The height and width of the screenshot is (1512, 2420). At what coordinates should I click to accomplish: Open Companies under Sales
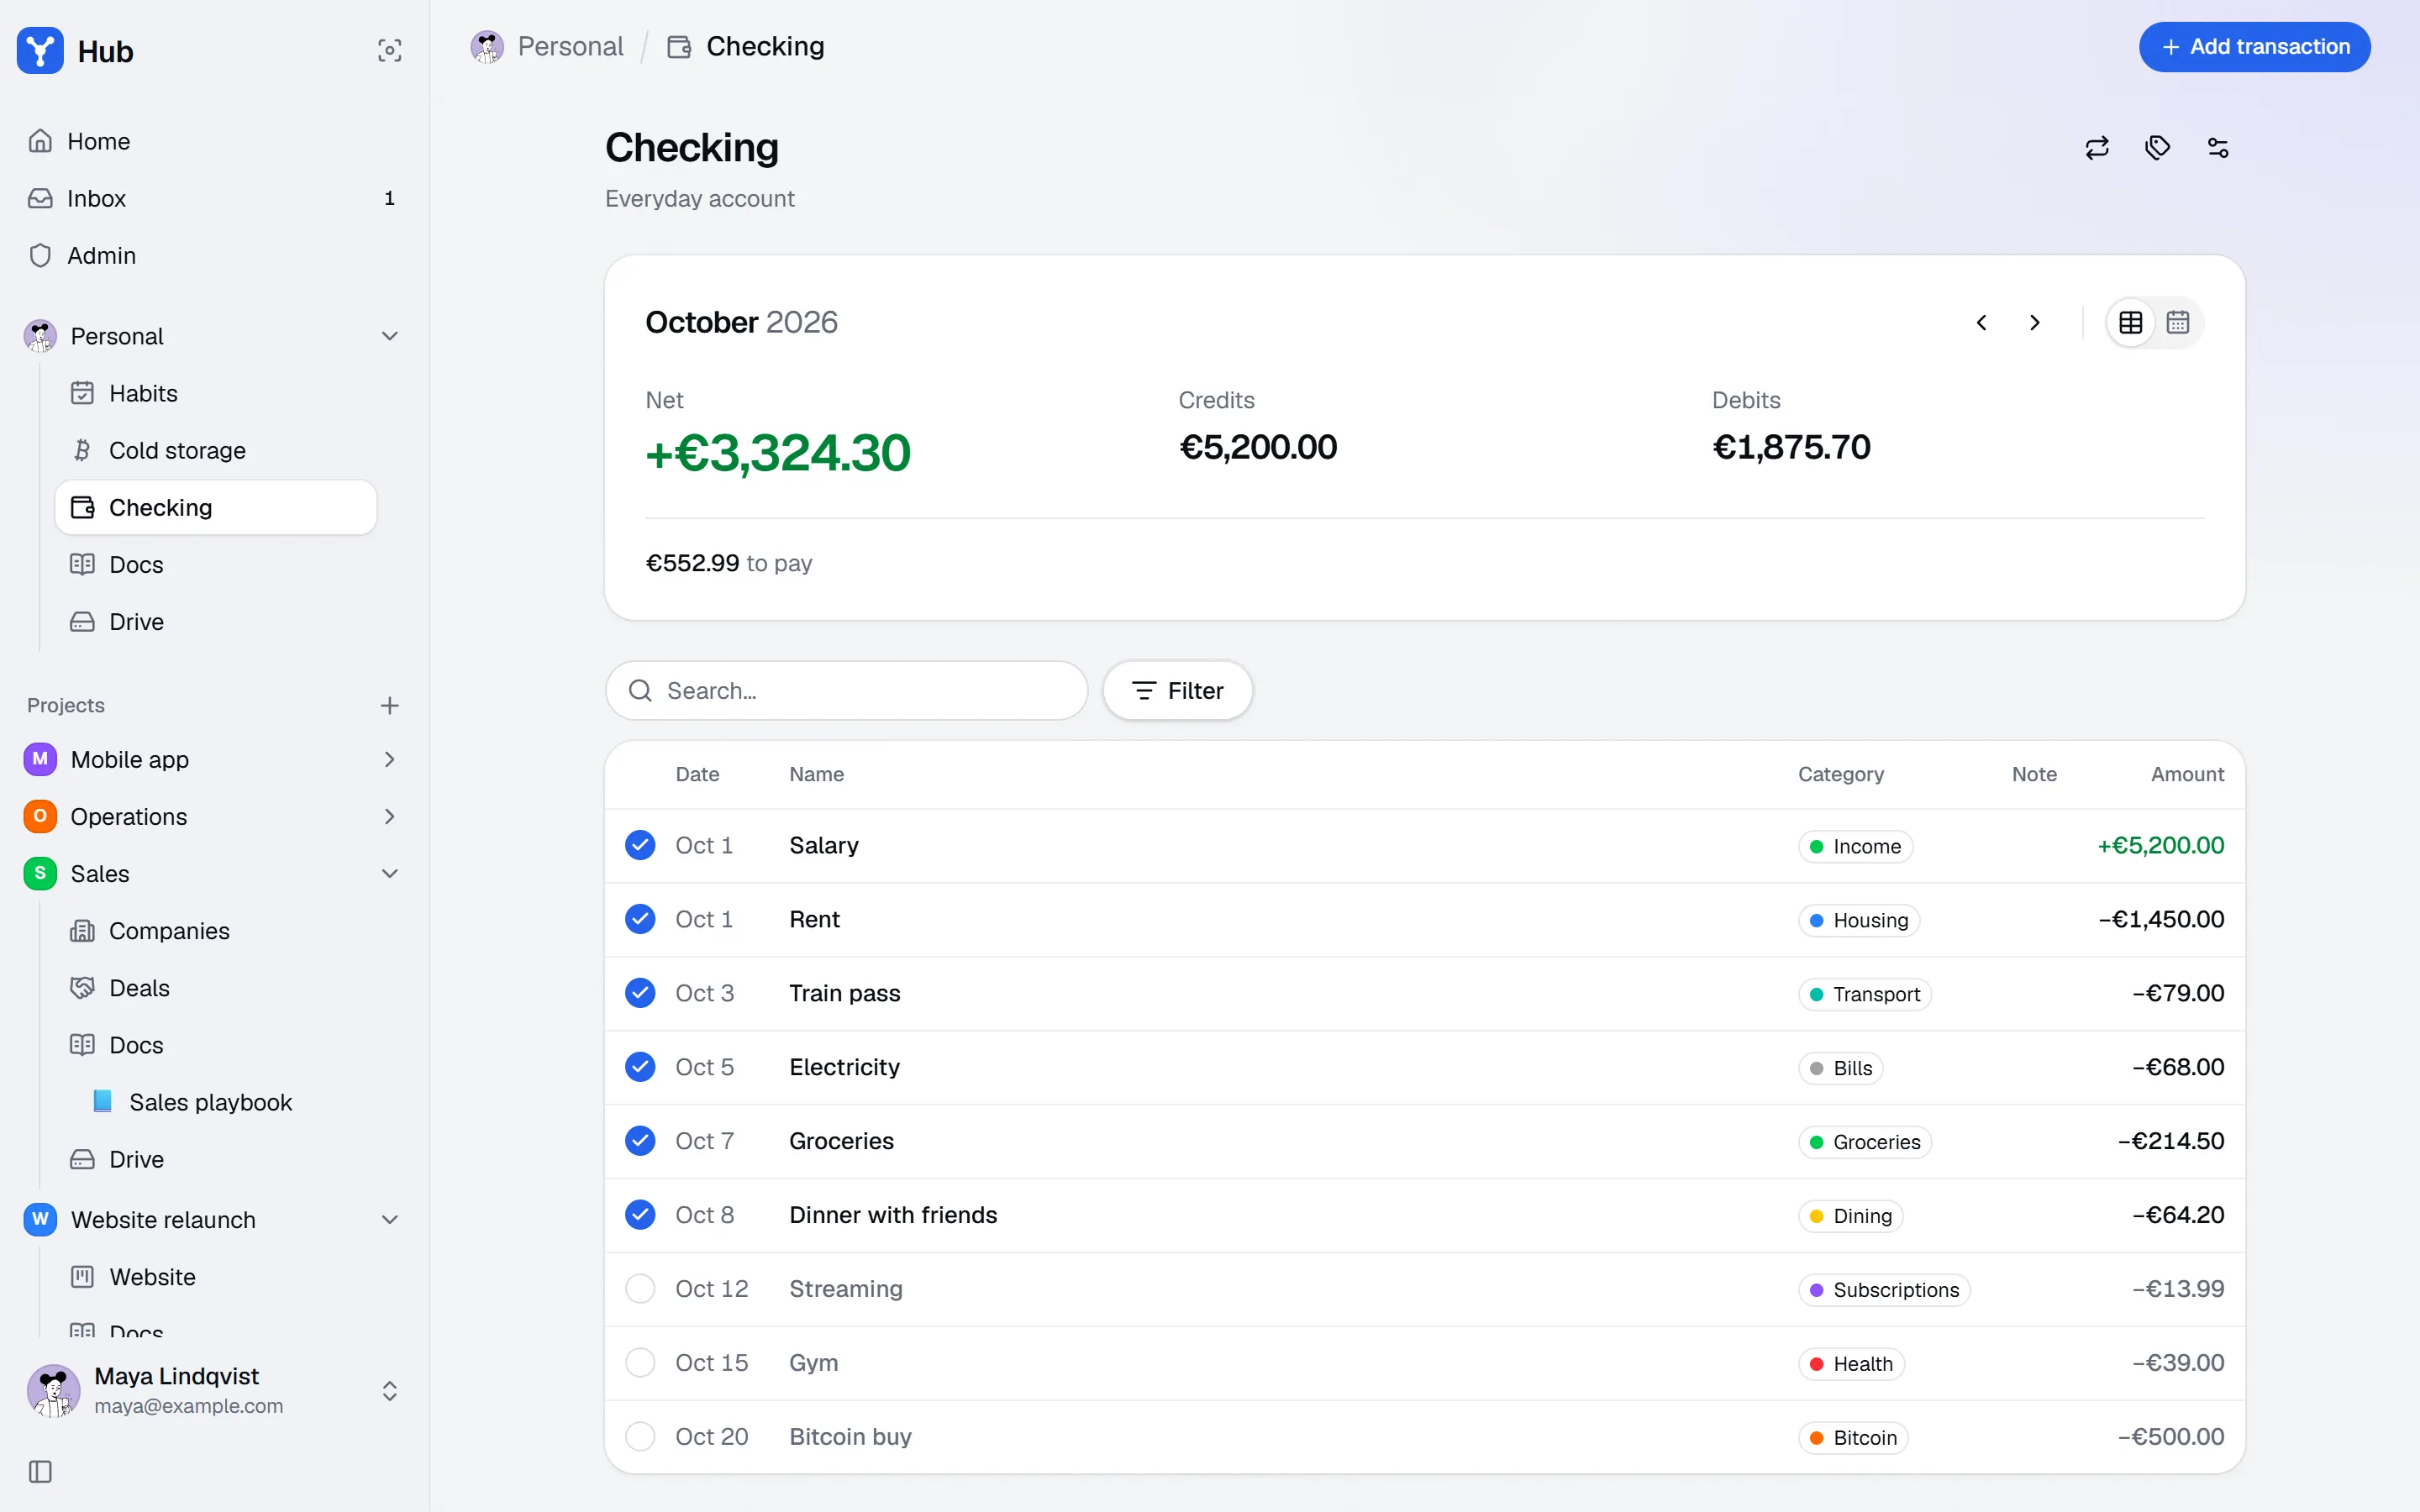coord(216,931)
